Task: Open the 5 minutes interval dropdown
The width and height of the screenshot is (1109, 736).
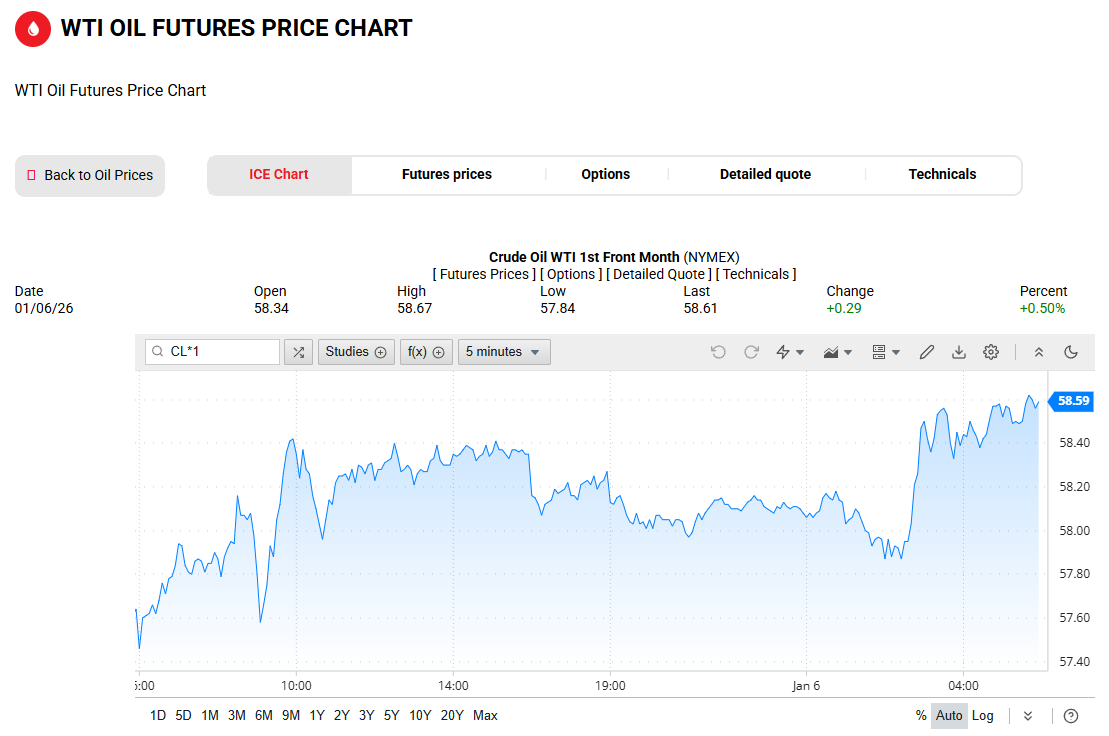Action: [x=503, y=352]
